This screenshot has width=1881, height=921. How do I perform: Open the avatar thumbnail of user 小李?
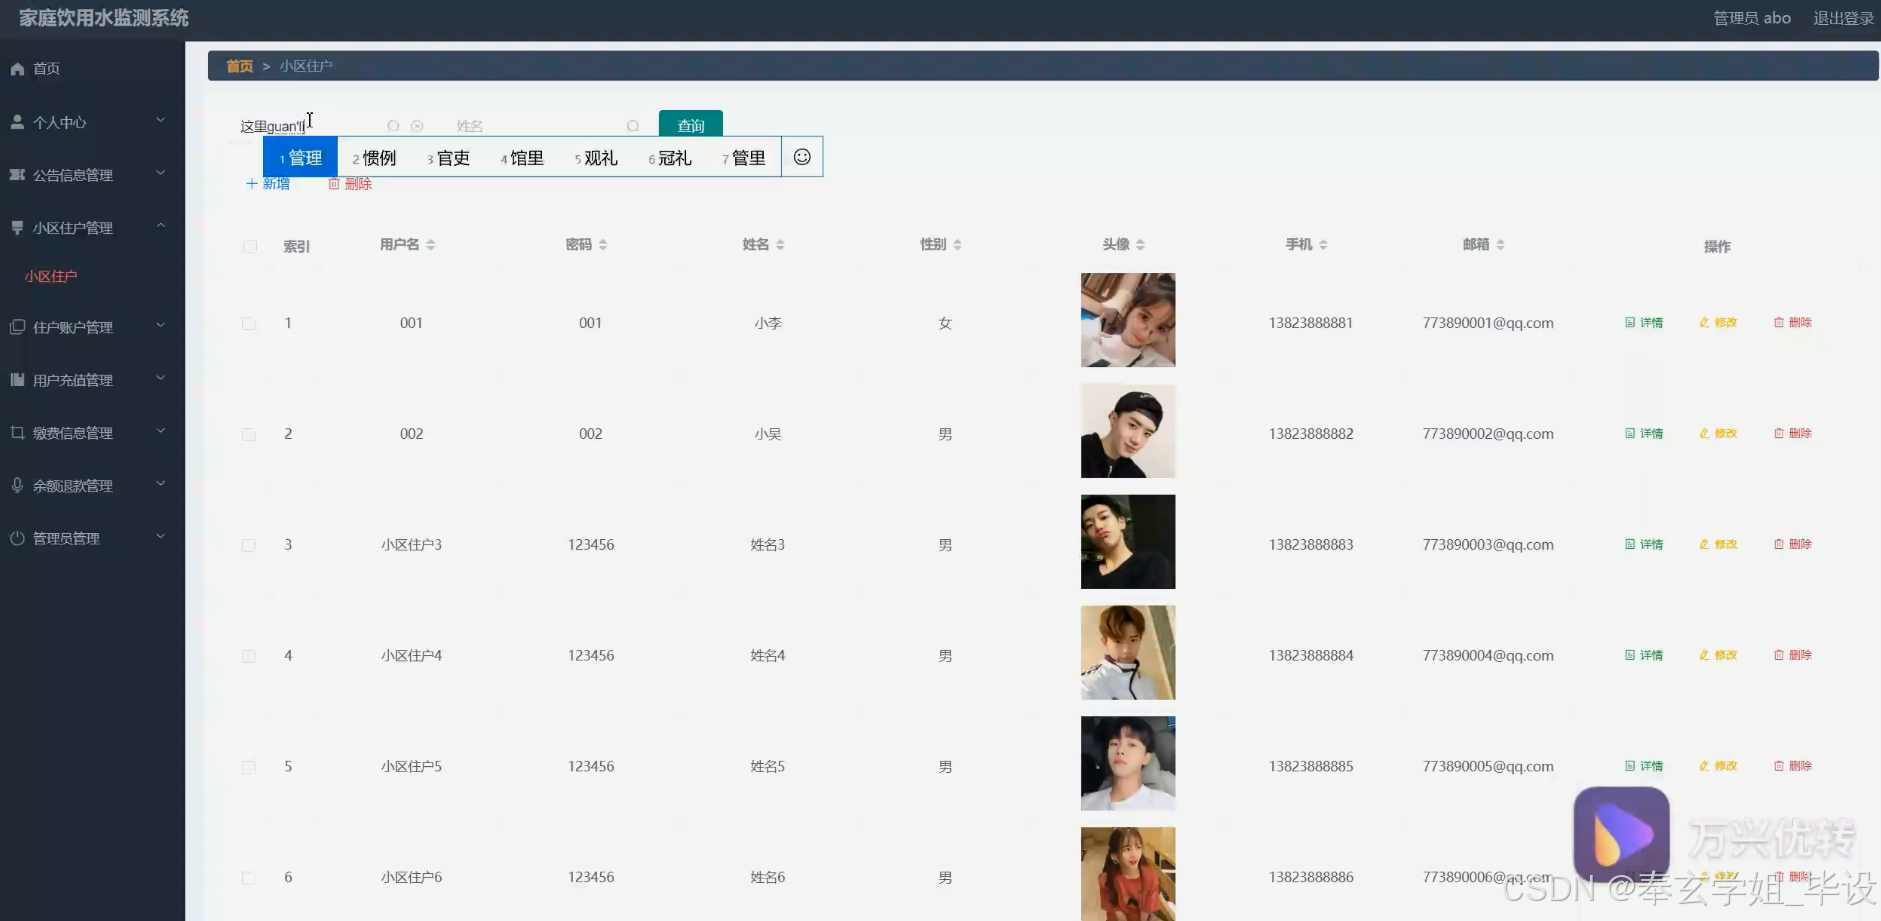(1127, 320)
